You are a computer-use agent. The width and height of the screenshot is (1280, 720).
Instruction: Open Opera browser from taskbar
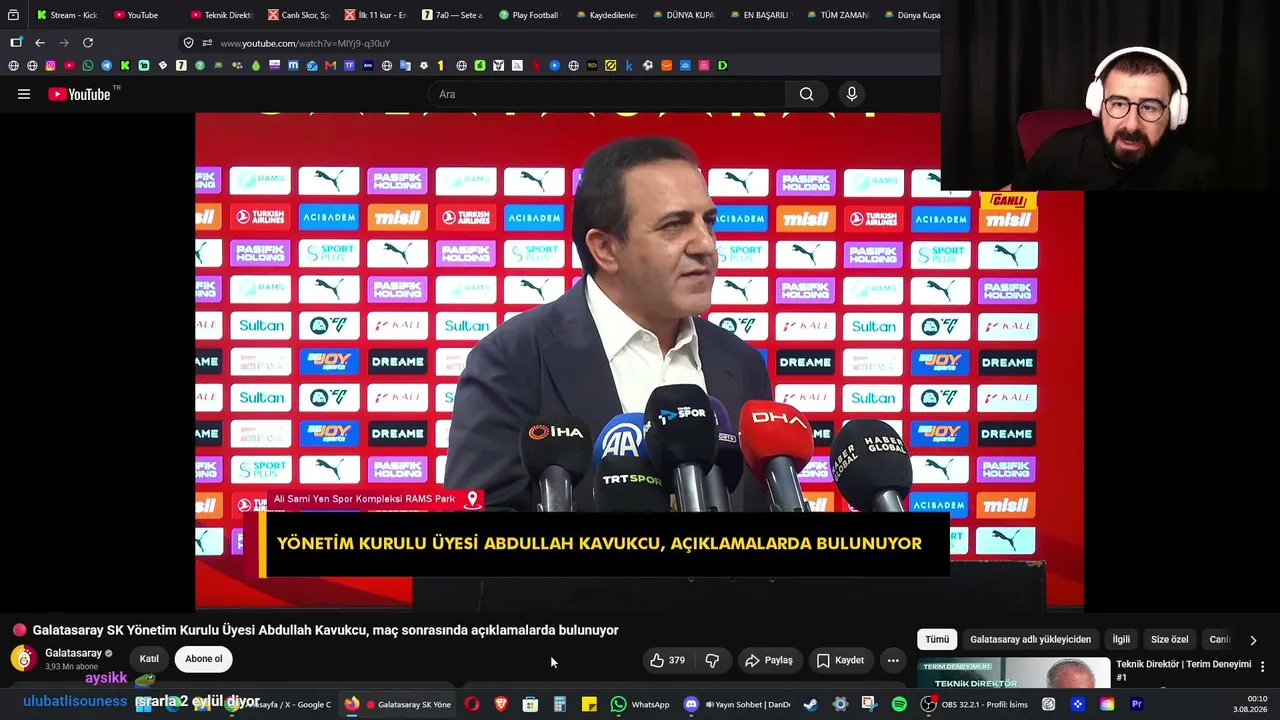click(x=472, y=704)
